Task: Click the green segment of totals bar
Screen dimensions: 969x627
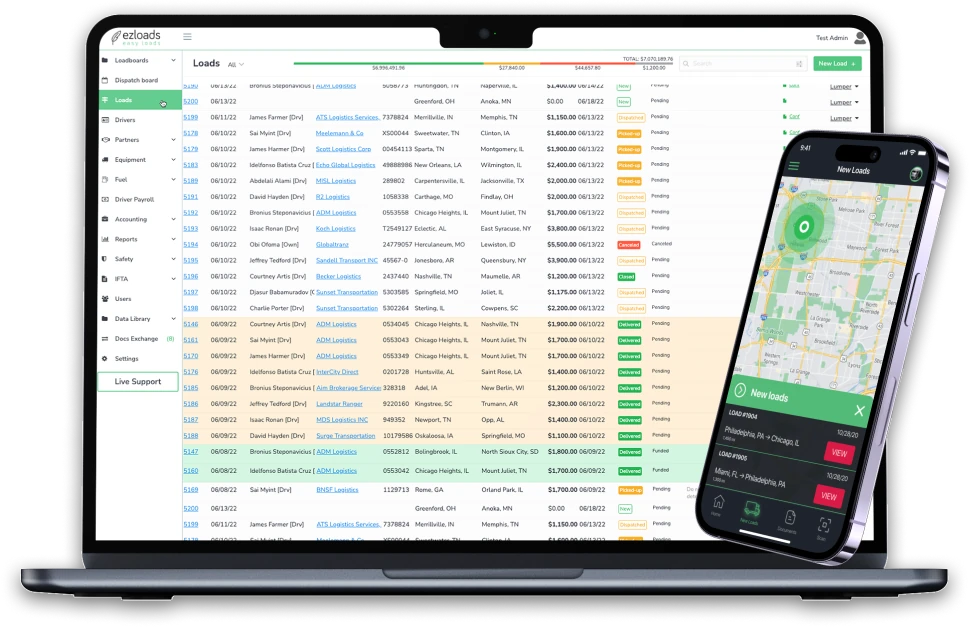Action: [389, 63]
